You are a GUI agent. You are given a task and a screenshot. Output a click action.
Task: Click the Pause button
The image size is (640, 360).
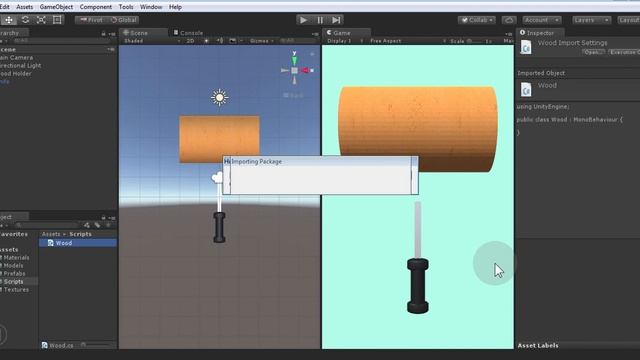[320, 20]
